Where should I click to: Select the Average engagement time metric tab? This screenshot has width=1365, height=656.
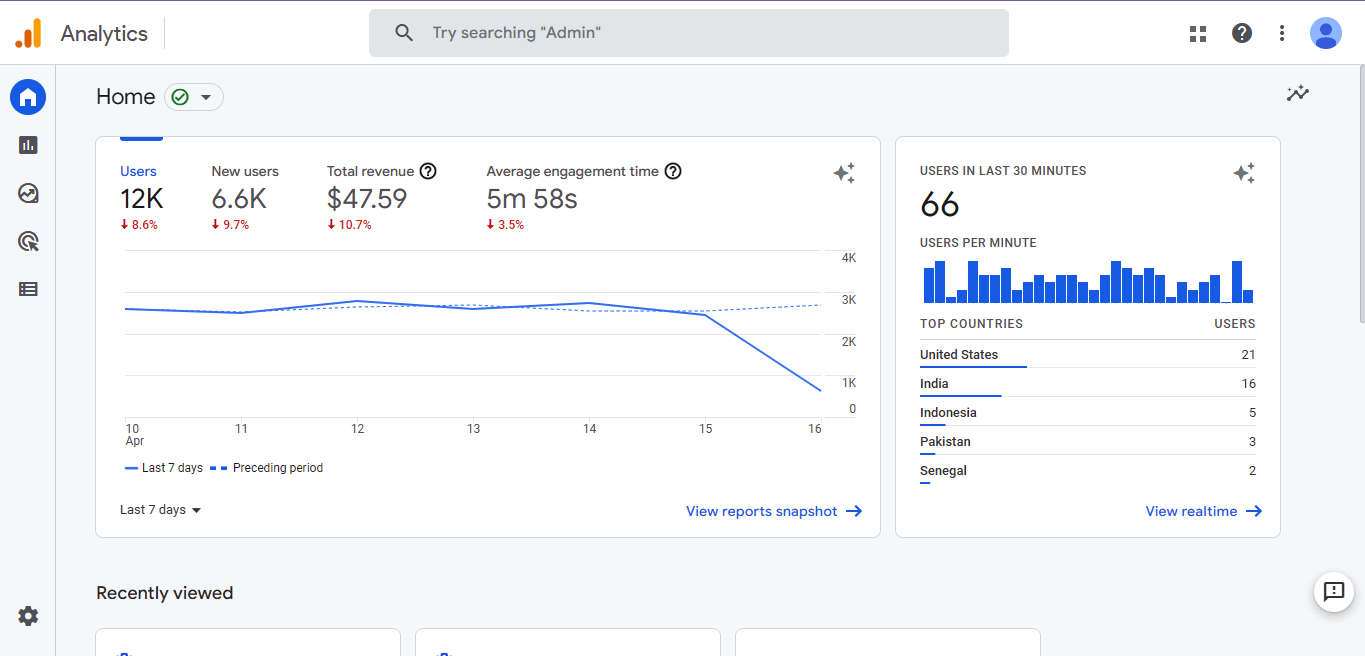point(584,197)
